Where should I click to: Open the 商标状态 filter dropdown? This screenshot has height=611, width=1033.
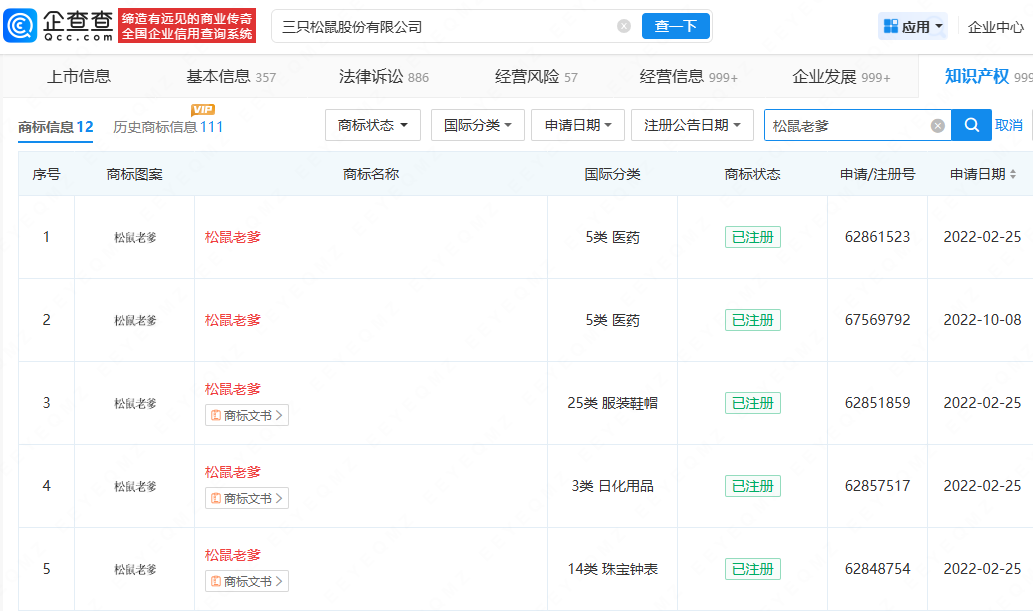pyautogui.click(x=373, y=125)
